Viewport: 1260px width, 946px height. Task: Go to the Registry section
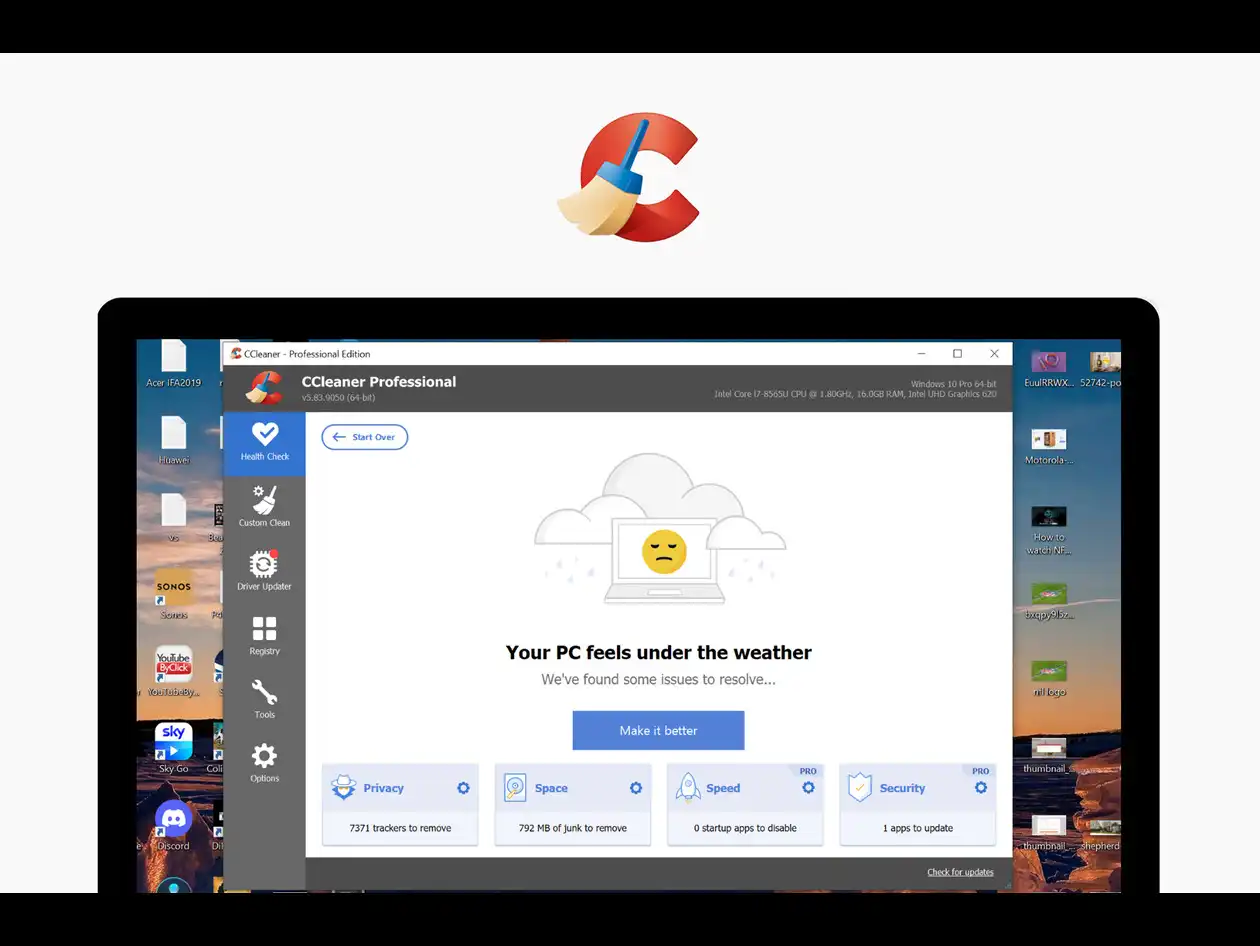click(x=264, y=635)
